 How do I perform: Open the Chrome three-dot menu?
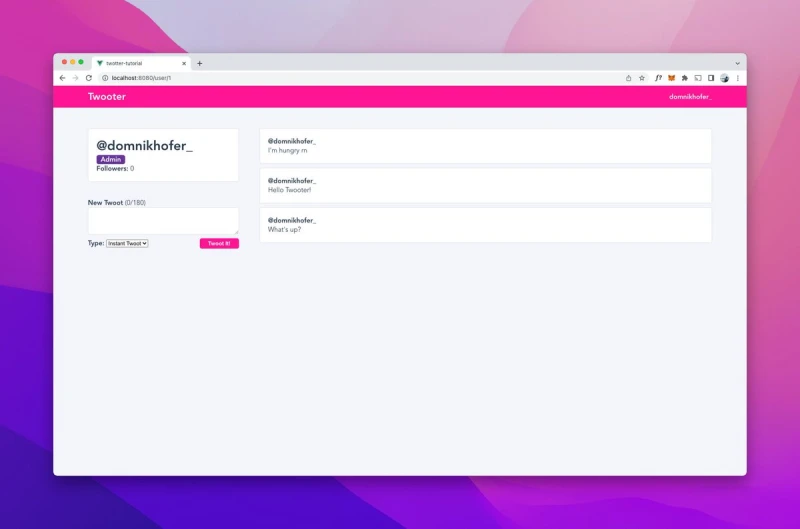737,78
